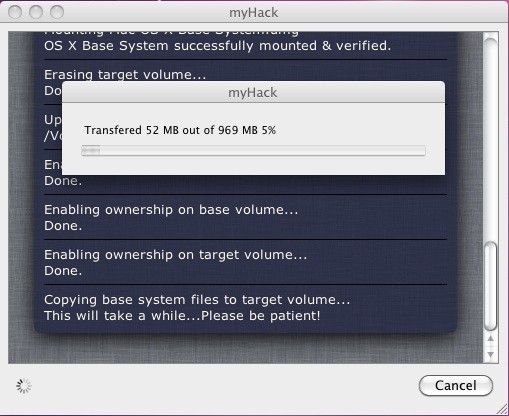Screen dimensions: 509x416
Task: Select the 'Copying base system files' log line
Action: (x=197, y=300)
